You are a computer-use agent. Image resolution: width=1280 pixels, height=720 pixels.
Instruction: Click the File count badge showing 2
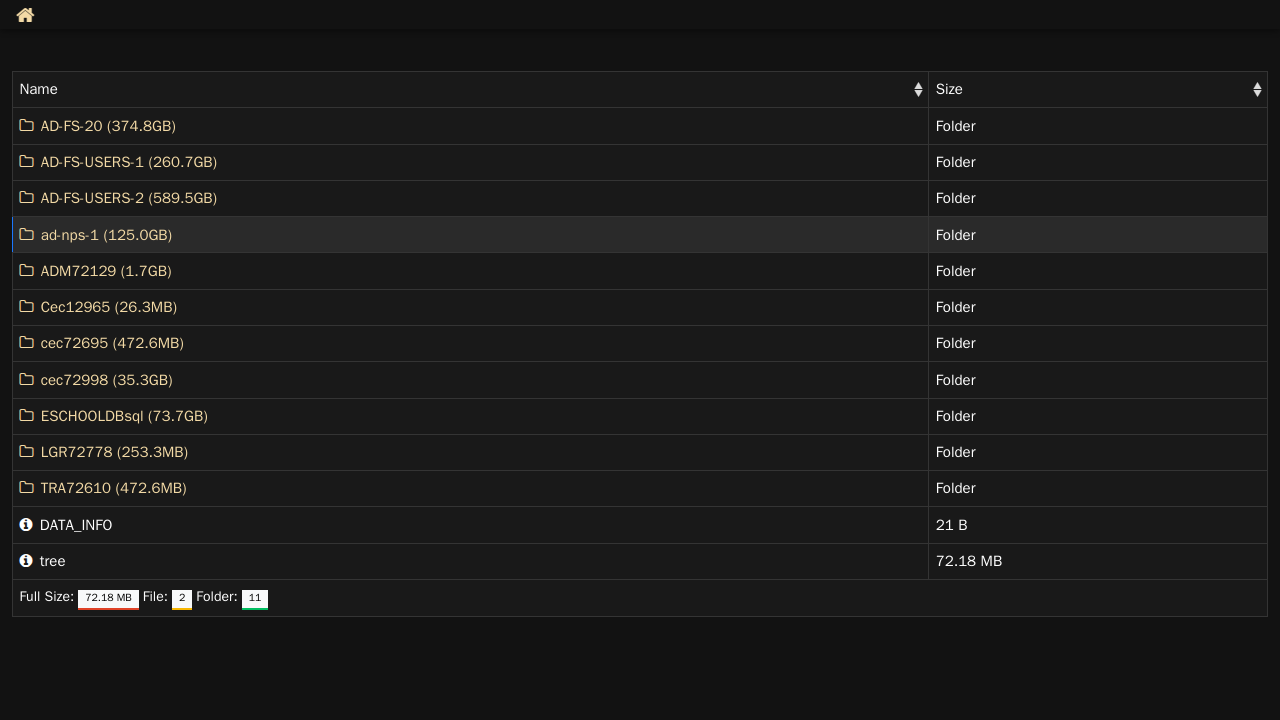182,599
